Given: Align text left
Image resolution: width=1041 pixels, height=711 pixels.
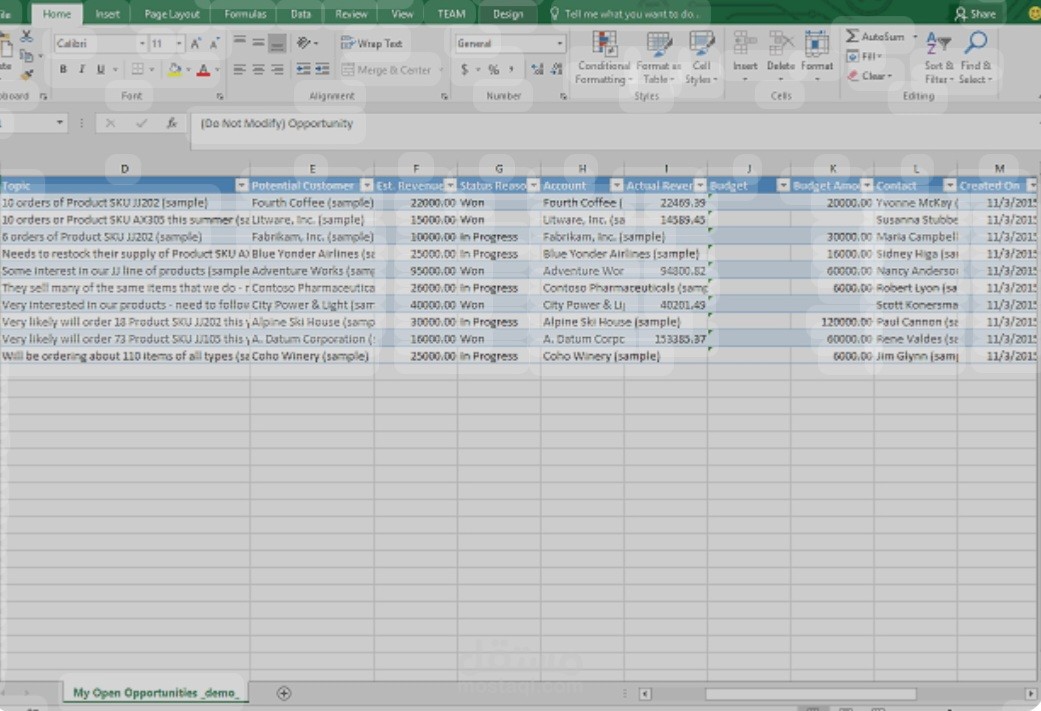Looking at the screenshot, I should [x=240, y=69].
